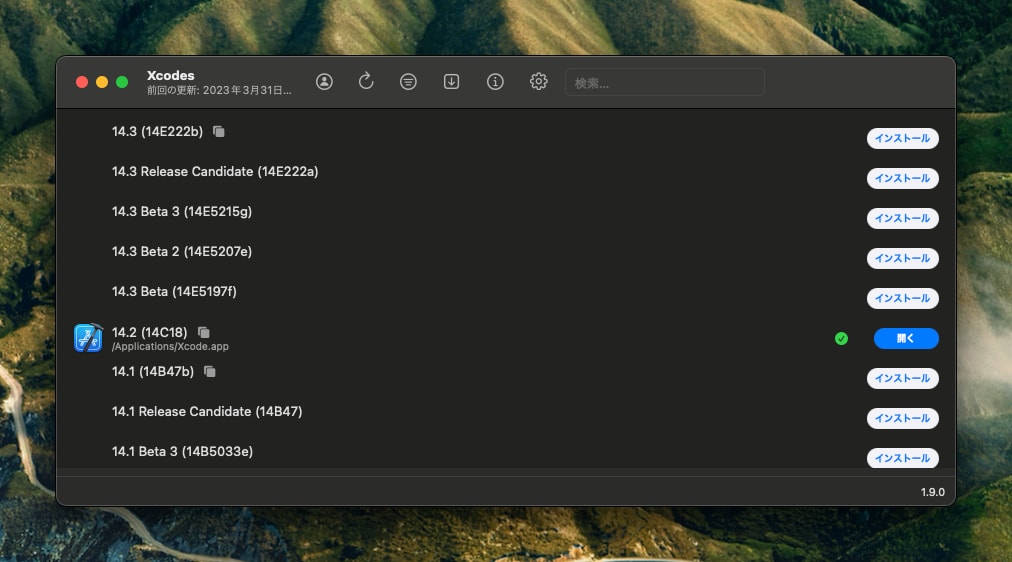Screen dimensions: 1012x562
Task: Select the 14.3 Beta 2 (14E5207e) row
Action: tap(181, 252)
